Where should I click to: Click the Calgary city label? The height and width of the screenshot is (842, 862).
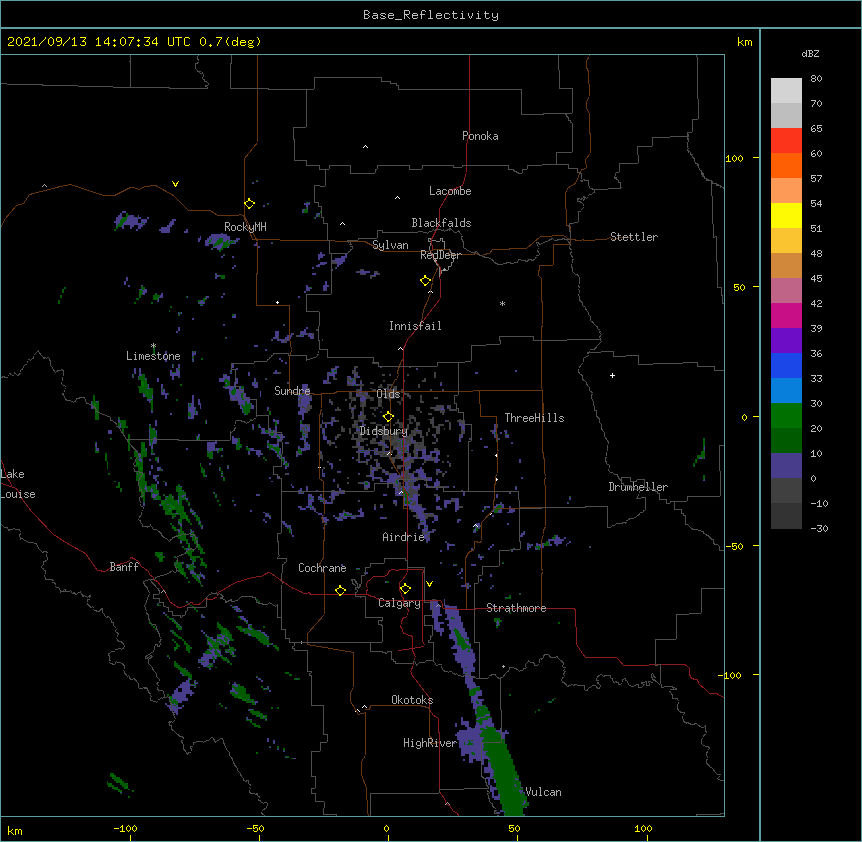point(399,603)
